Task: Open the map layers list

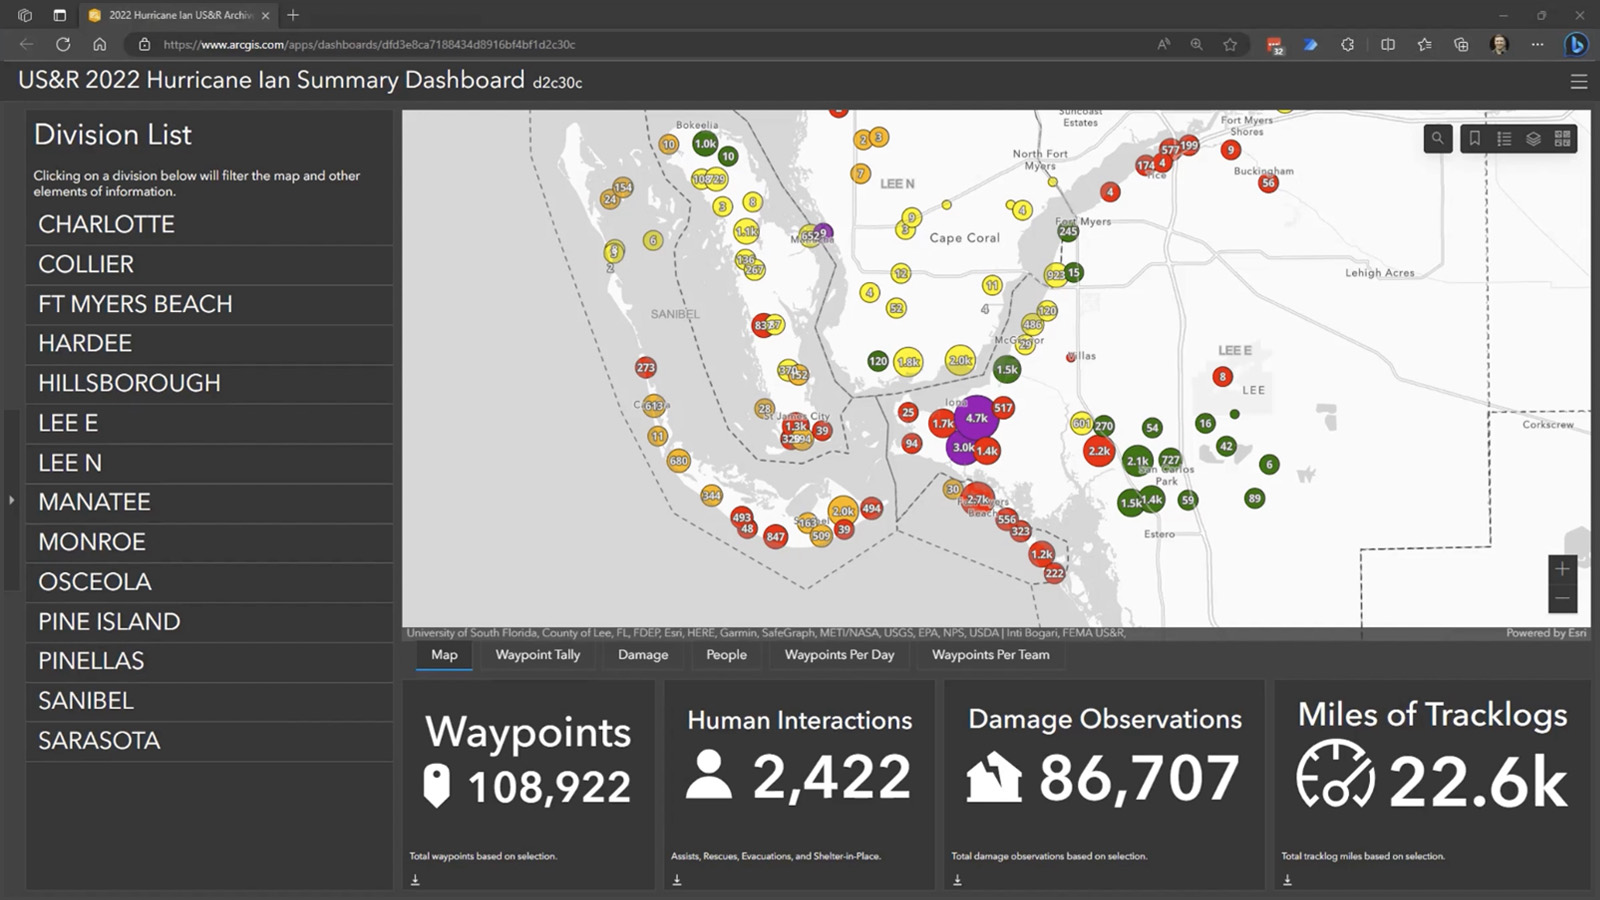Action: 1532,139
